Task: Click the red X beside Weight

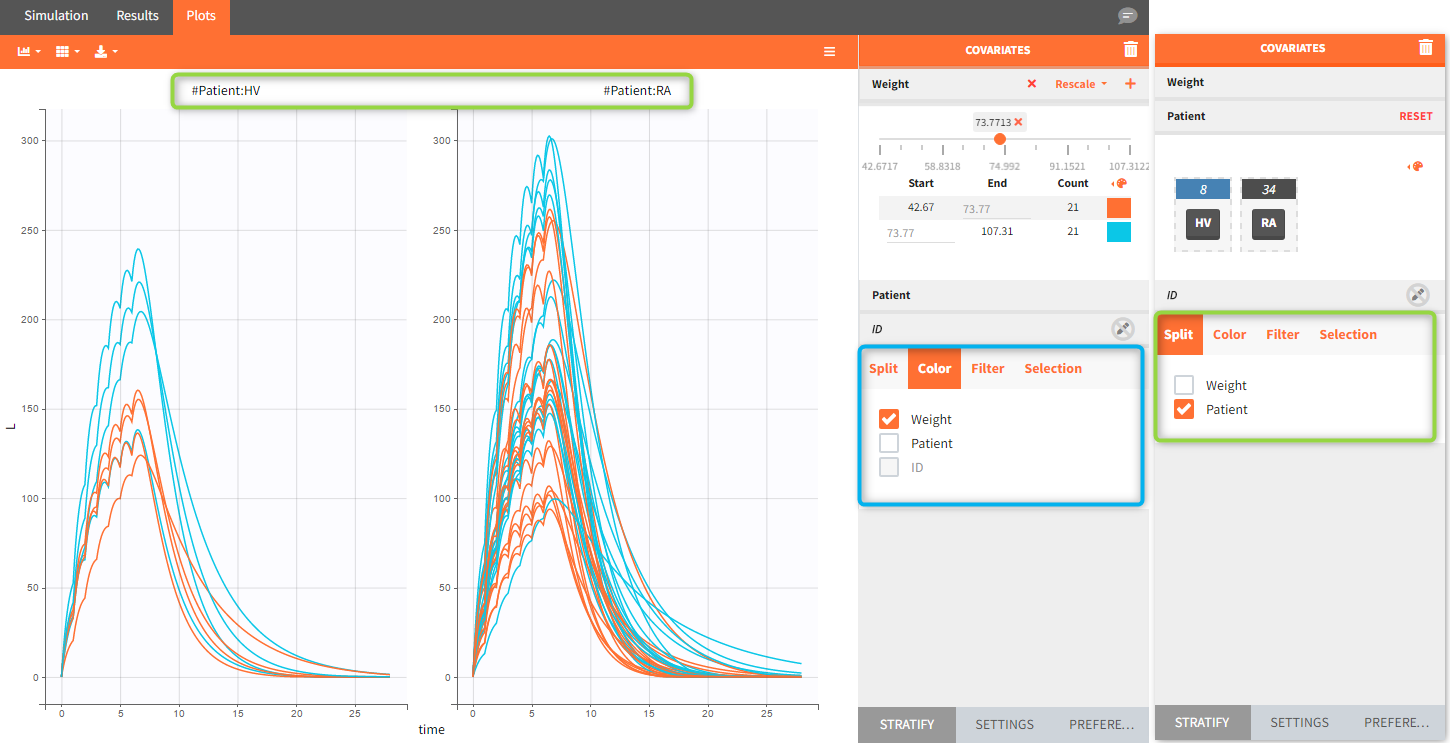Action: click(1032, 84)
